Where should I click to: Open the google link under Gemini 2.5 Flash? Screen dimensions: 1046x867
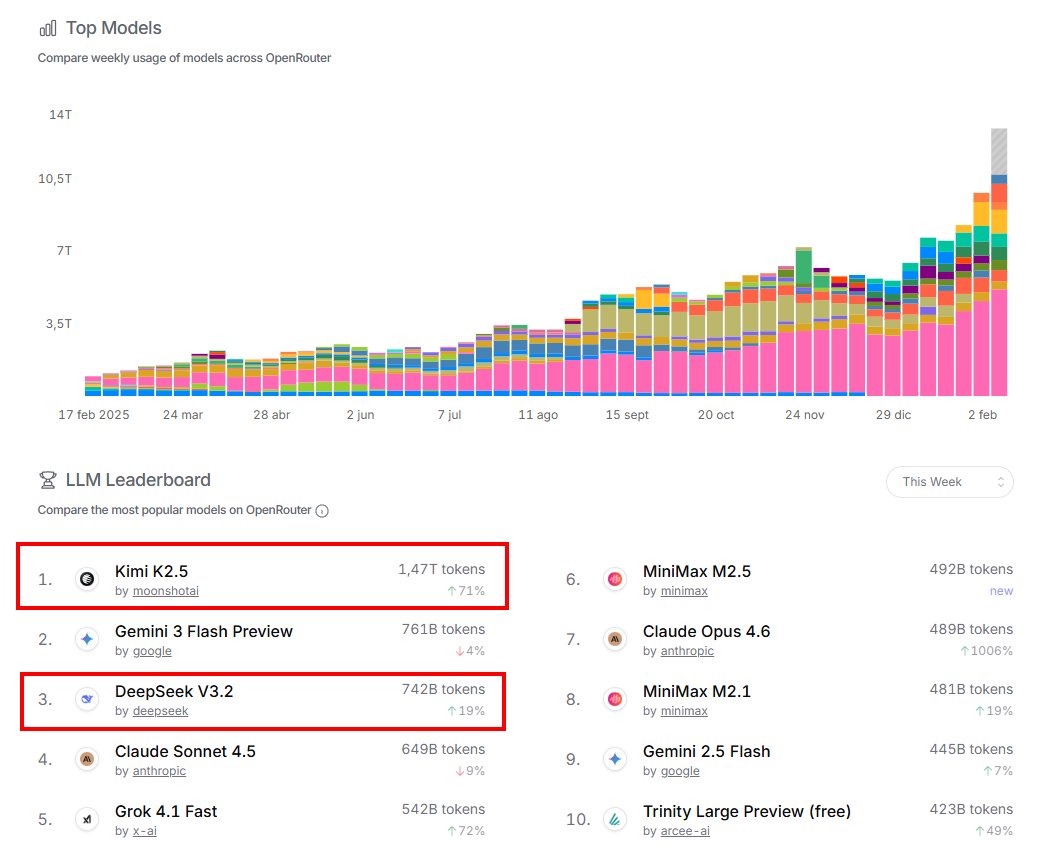[680, 771]
